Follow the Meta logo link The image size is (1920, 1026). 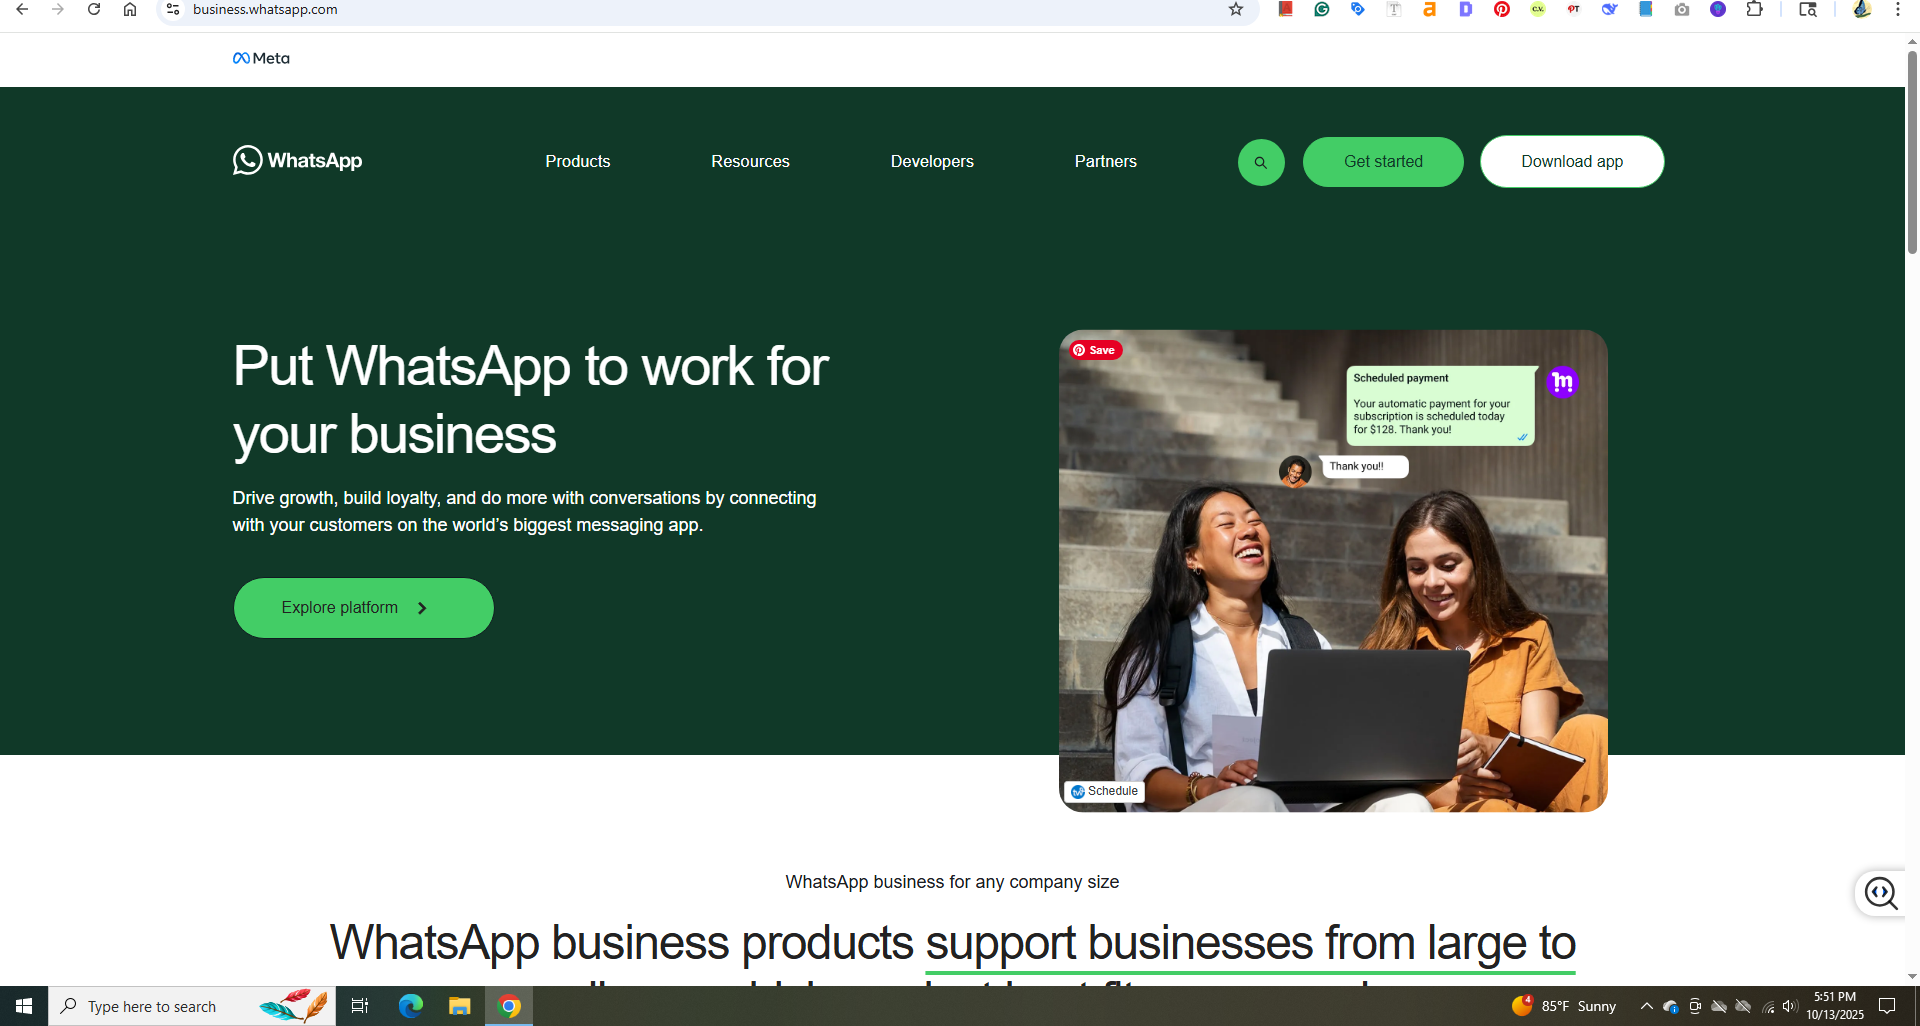pos(261,59)
